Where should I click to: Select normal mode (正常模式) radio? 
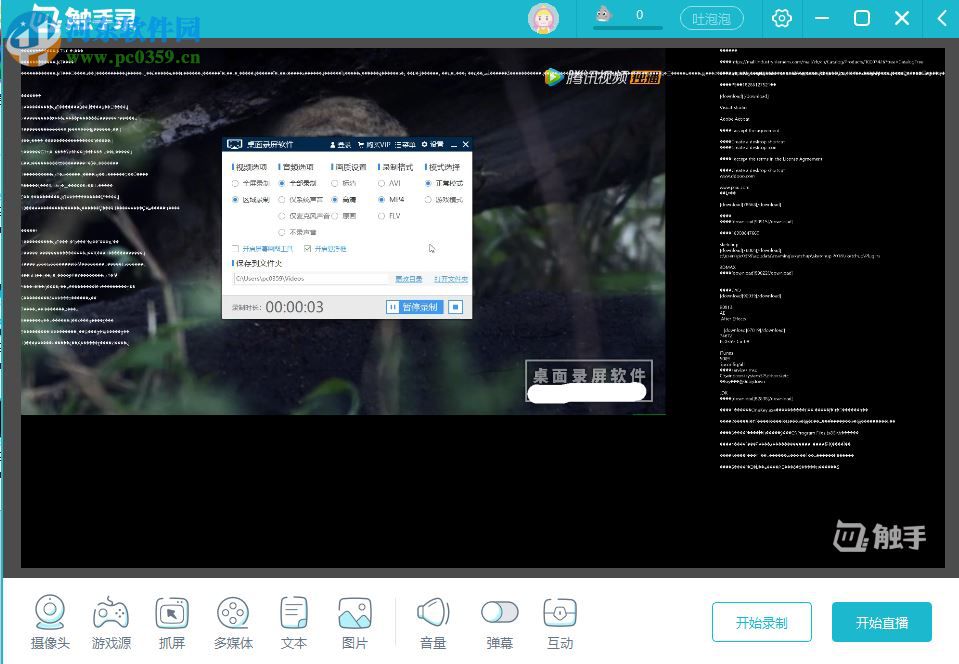428,183
